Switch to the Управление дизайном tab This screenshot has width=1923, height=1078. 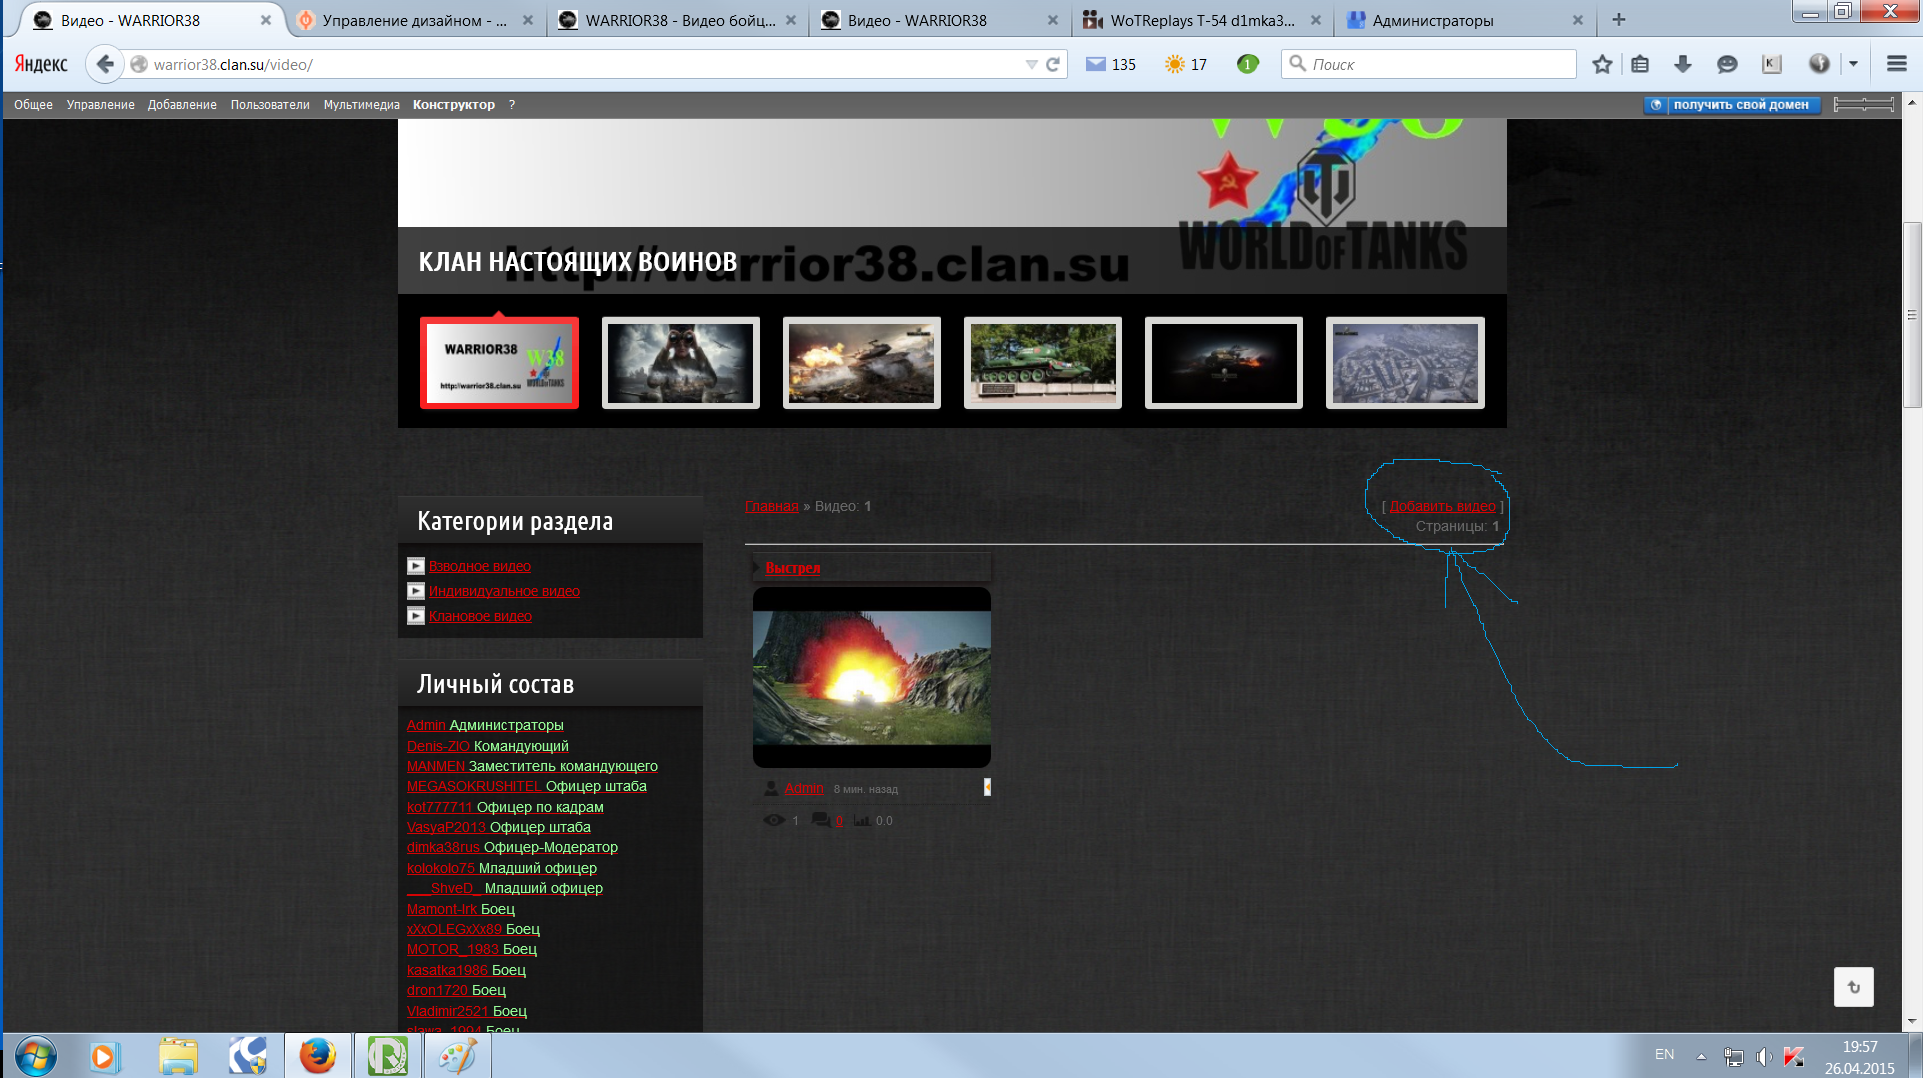415,20
